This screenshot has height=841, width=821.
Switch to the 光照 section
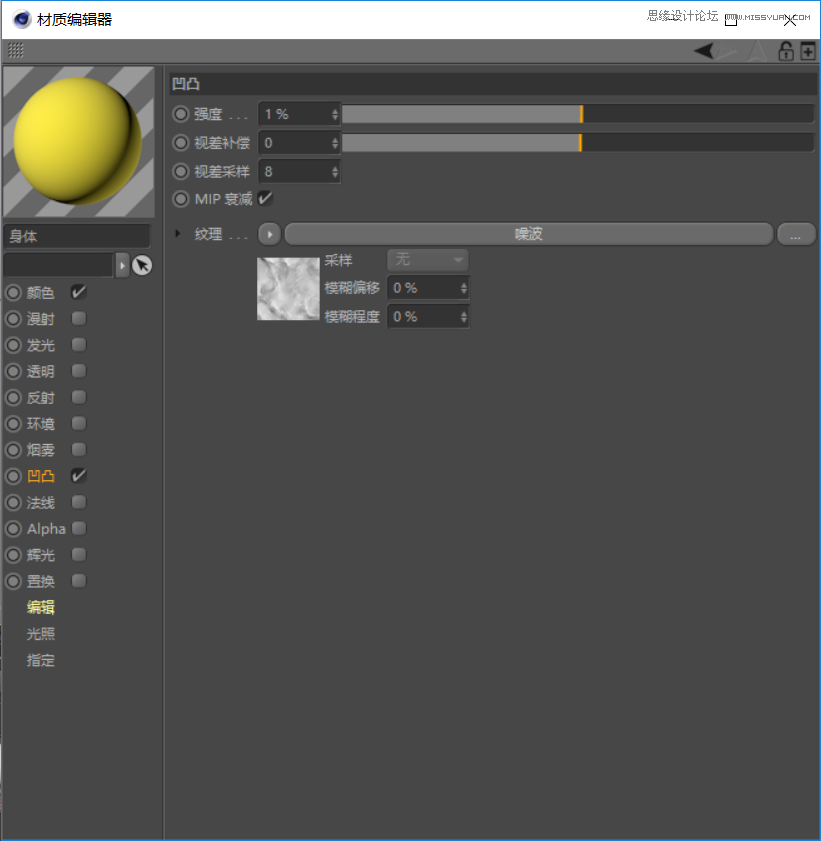[x=40, y=633]
